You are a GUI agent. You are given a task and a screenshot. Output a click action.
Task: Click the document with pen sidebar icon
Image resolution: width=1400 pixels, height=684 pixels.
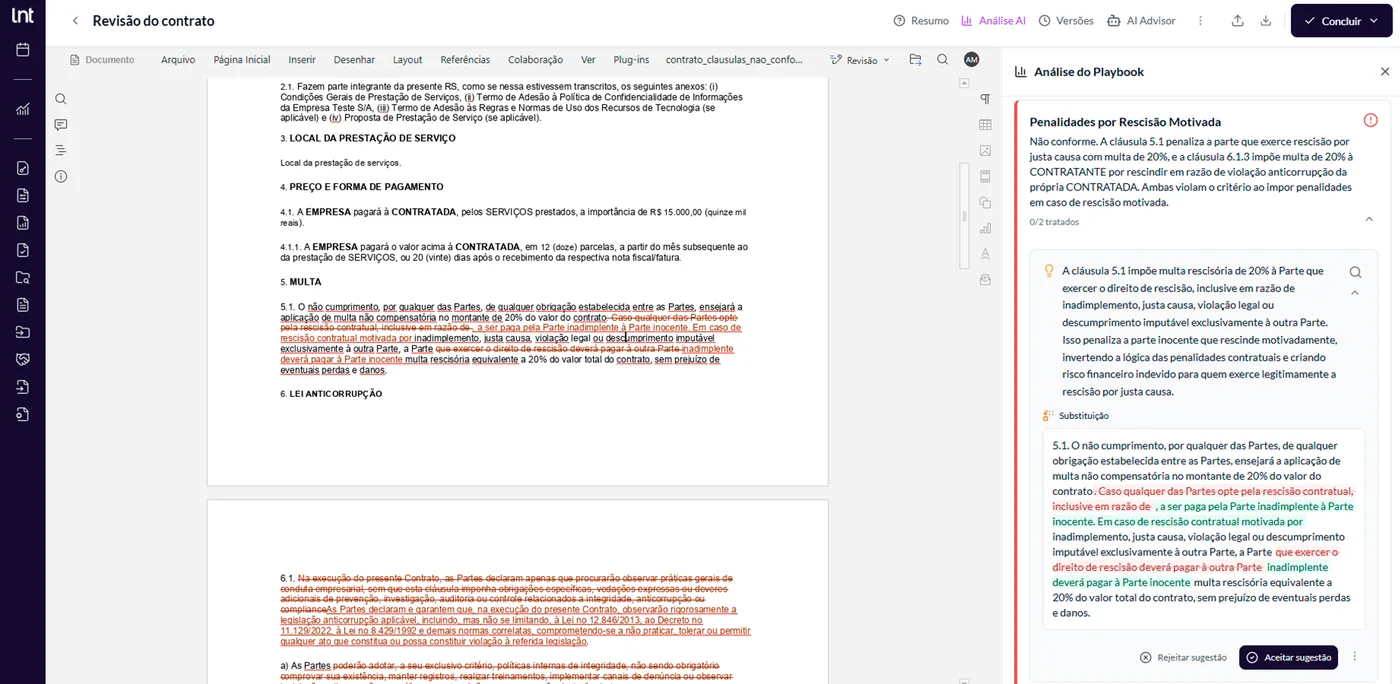23,167
